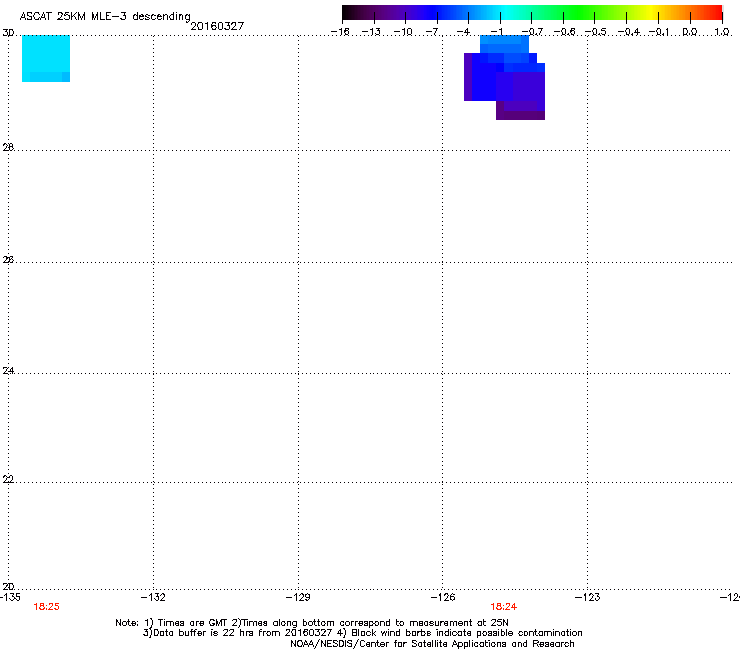Image resolution: width=740 pixels, height=650 pixels.
Task: Click the longitude label -126
Action: pyautogui.click(x=443, y=597)
